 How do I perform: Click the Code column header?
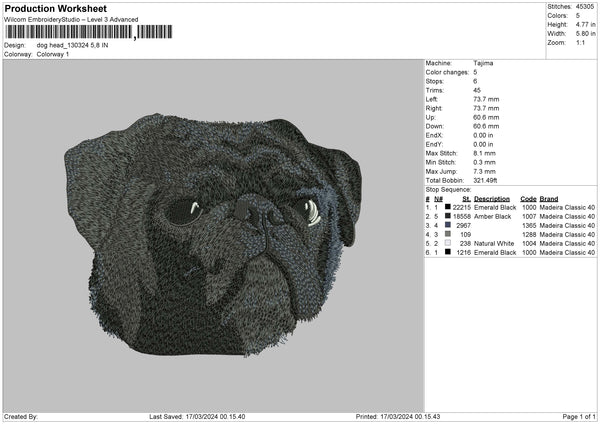point(528,198)
